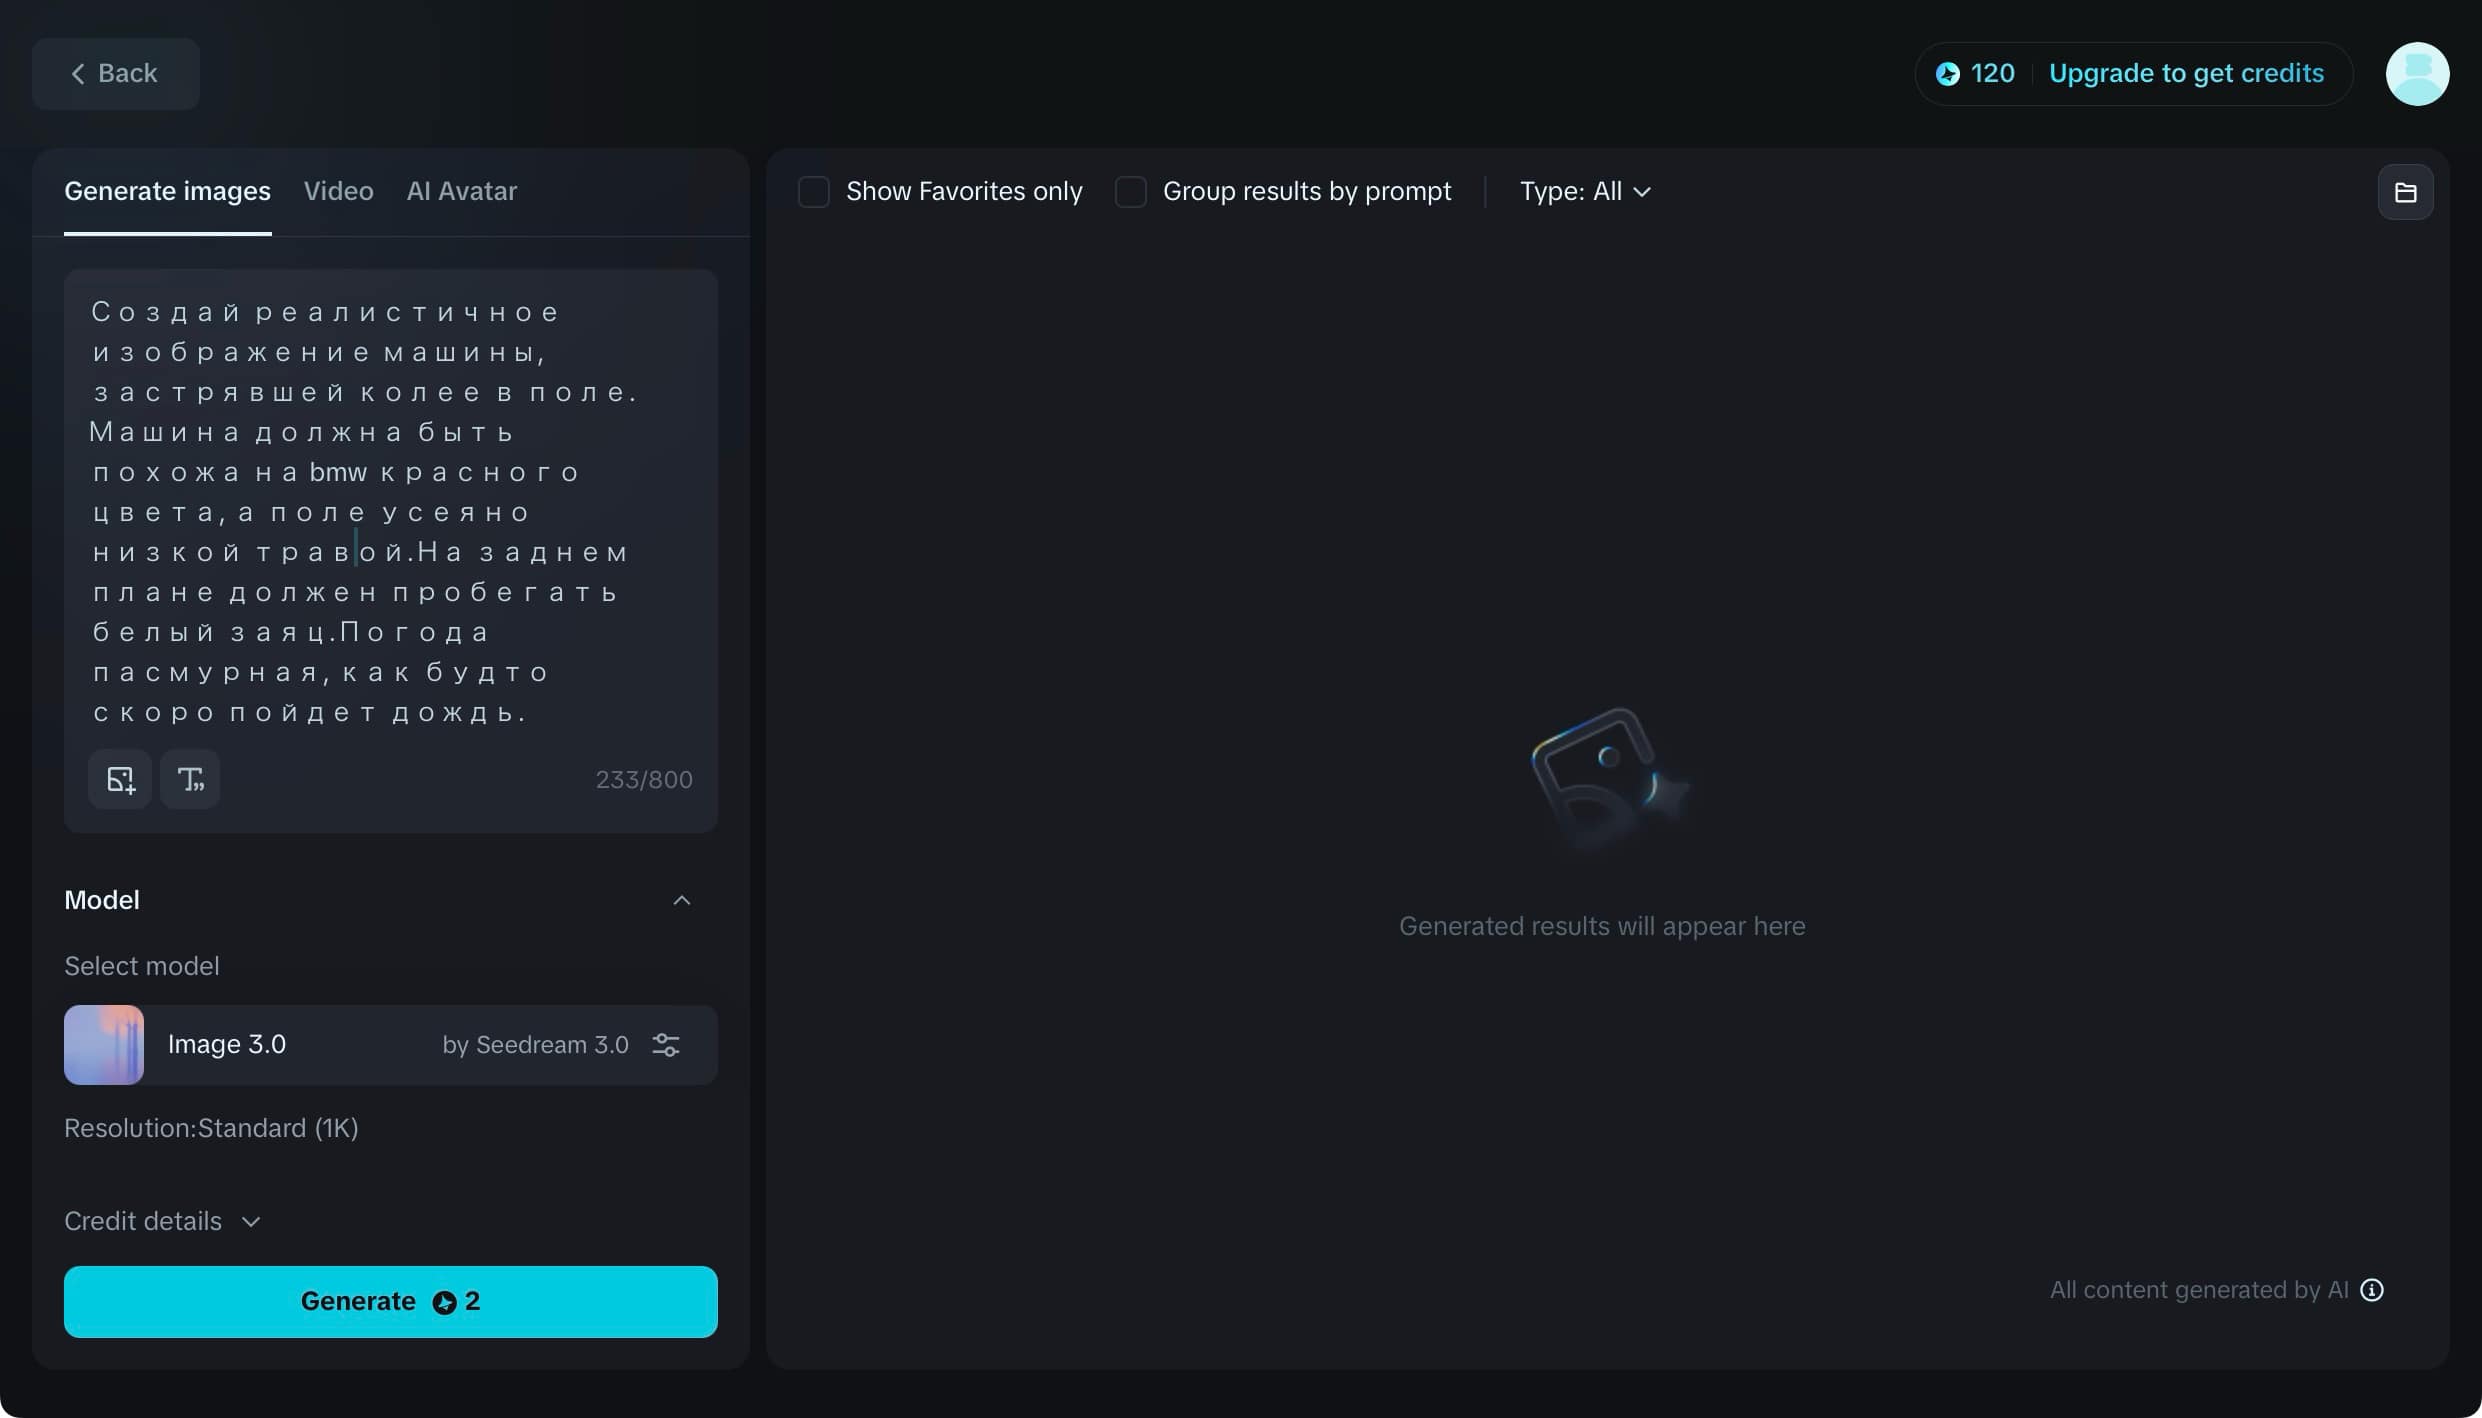2482x1418 pixels.
Task: Click Upgrade to get credits link
Action: click(x=2186, y=74)
